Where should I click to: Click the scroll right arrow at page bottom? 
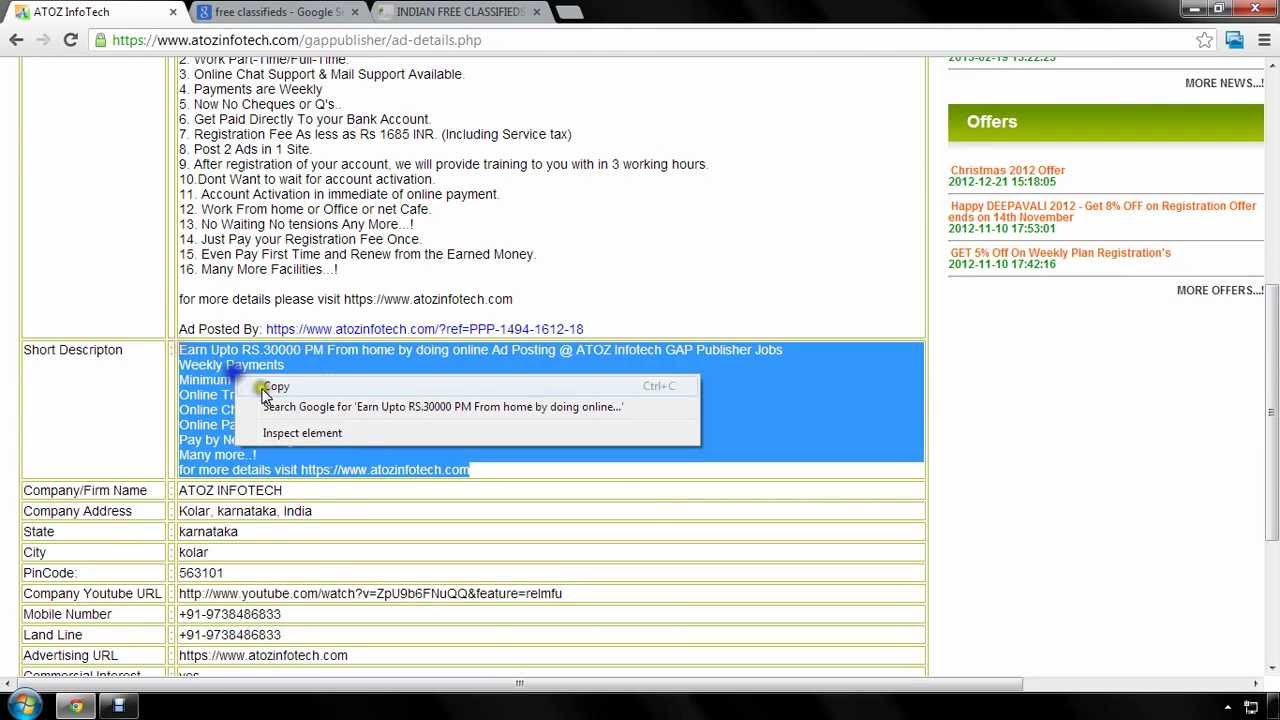(x=1256, y=684)
